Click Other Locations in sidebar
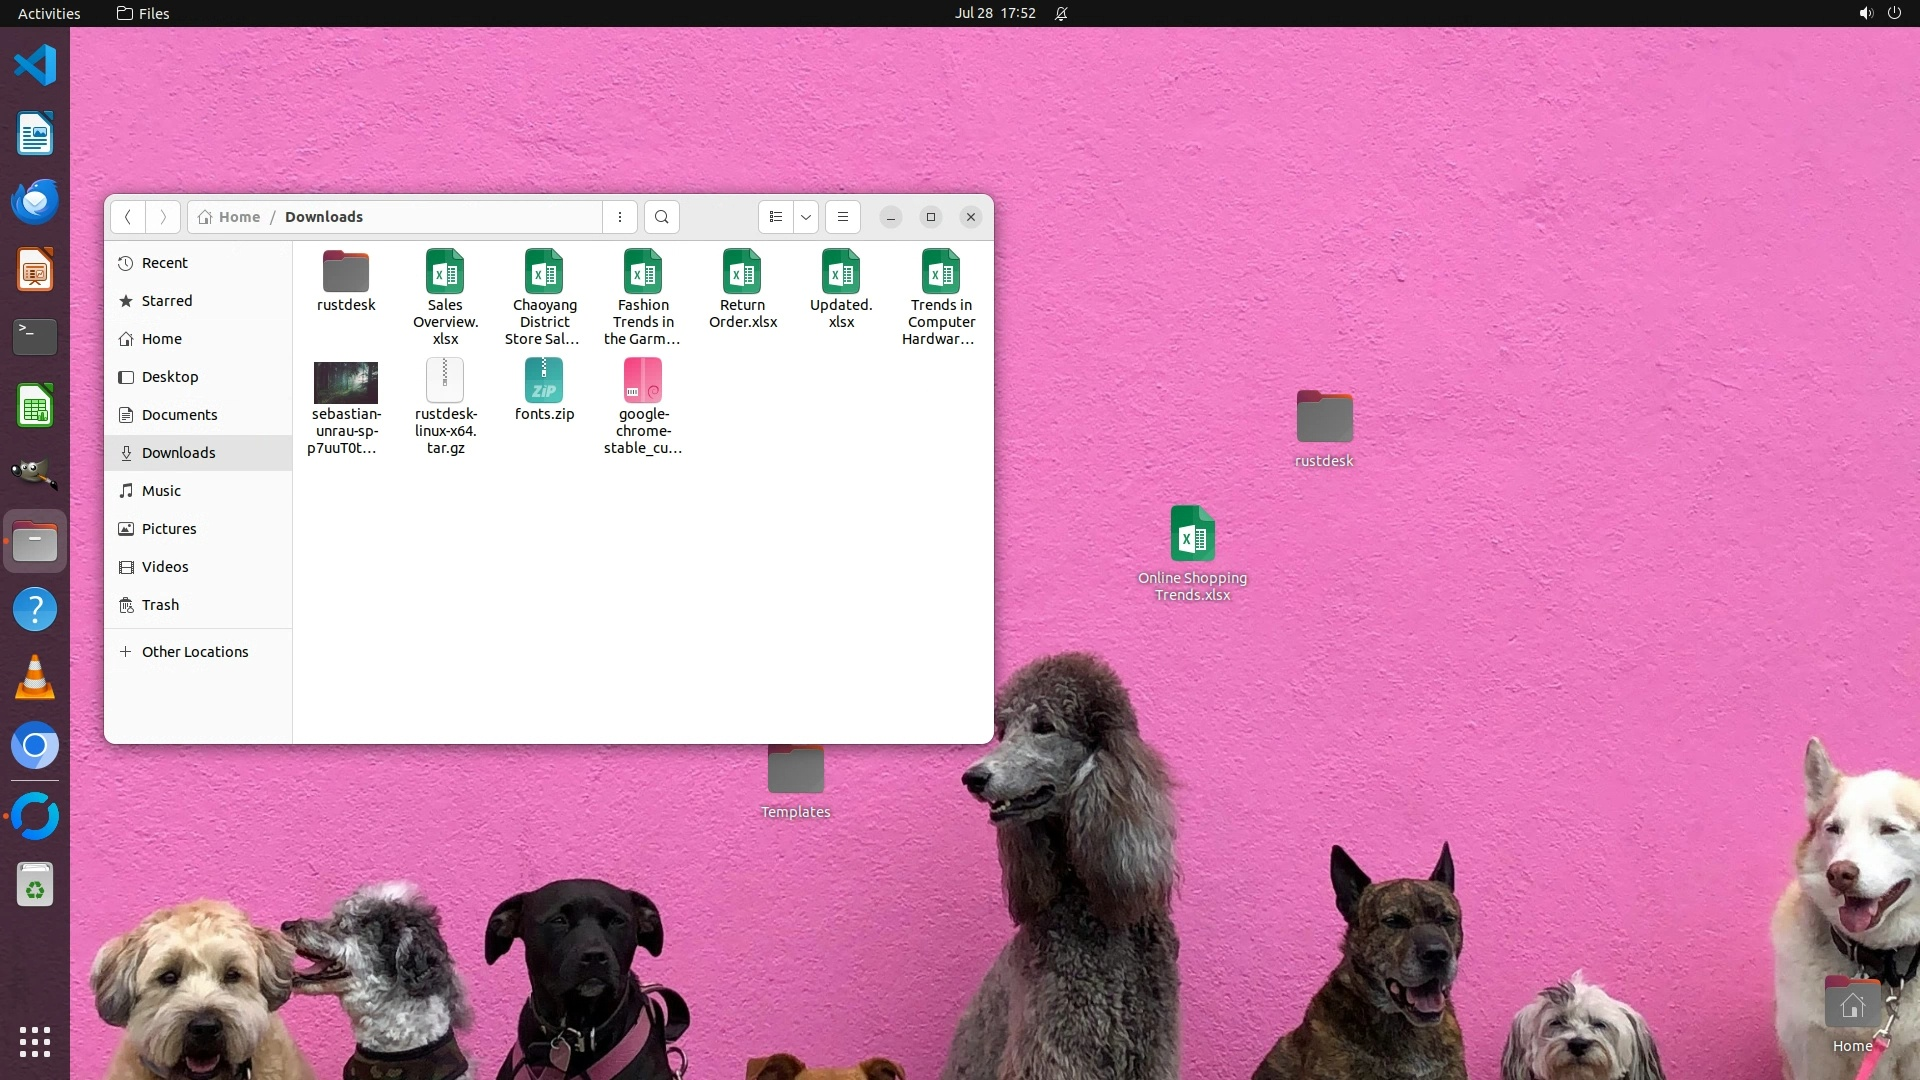Screen dimensions: 1920x1080 194,652
